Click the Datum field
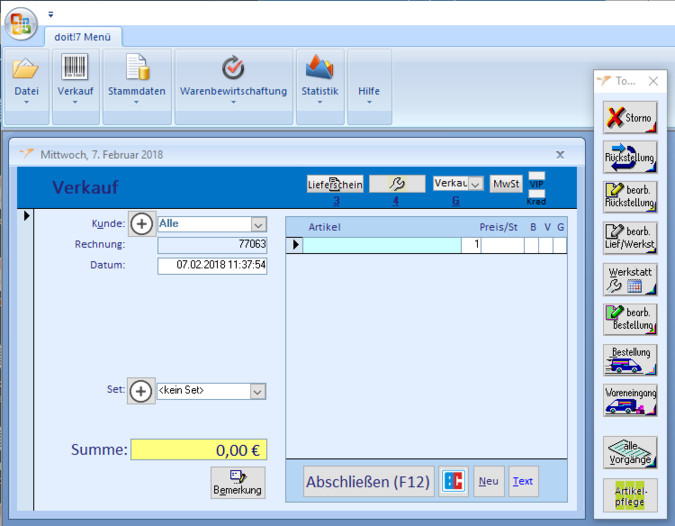This screenshot has width=675, height=526. tap(212, 266)
